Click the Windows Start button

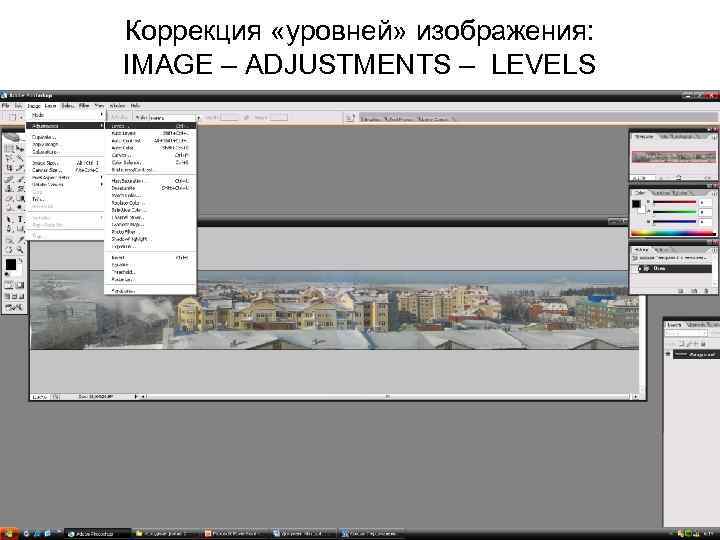click(10, 534)
